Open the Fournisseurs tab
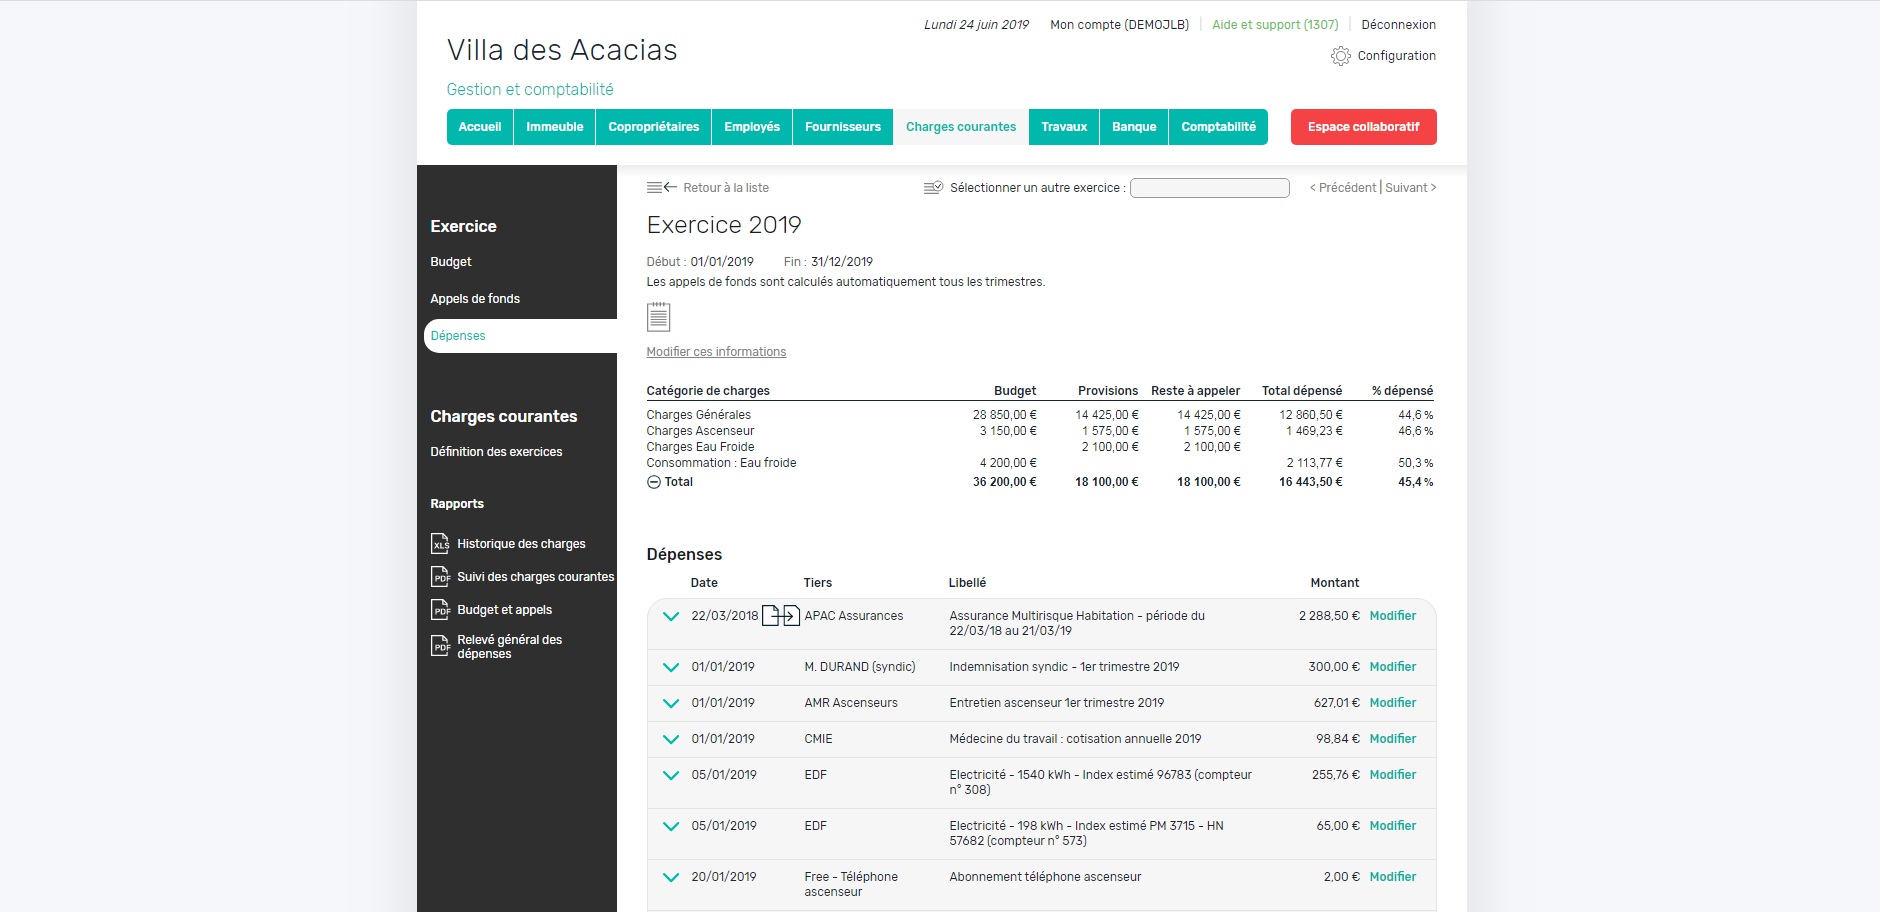This screenshot has width=1880, height=912. (843, 127)
